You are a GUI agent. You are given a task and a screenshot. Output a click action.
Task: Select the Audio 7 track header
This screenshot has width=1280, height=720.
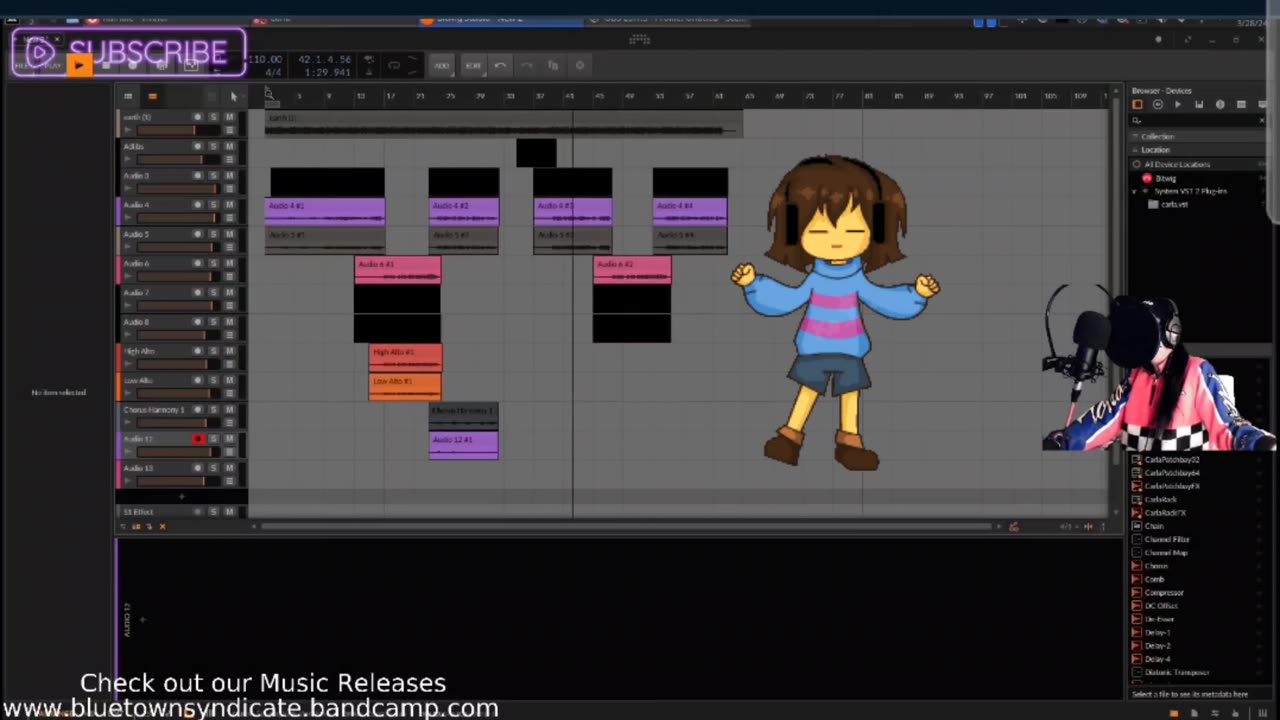180,300
